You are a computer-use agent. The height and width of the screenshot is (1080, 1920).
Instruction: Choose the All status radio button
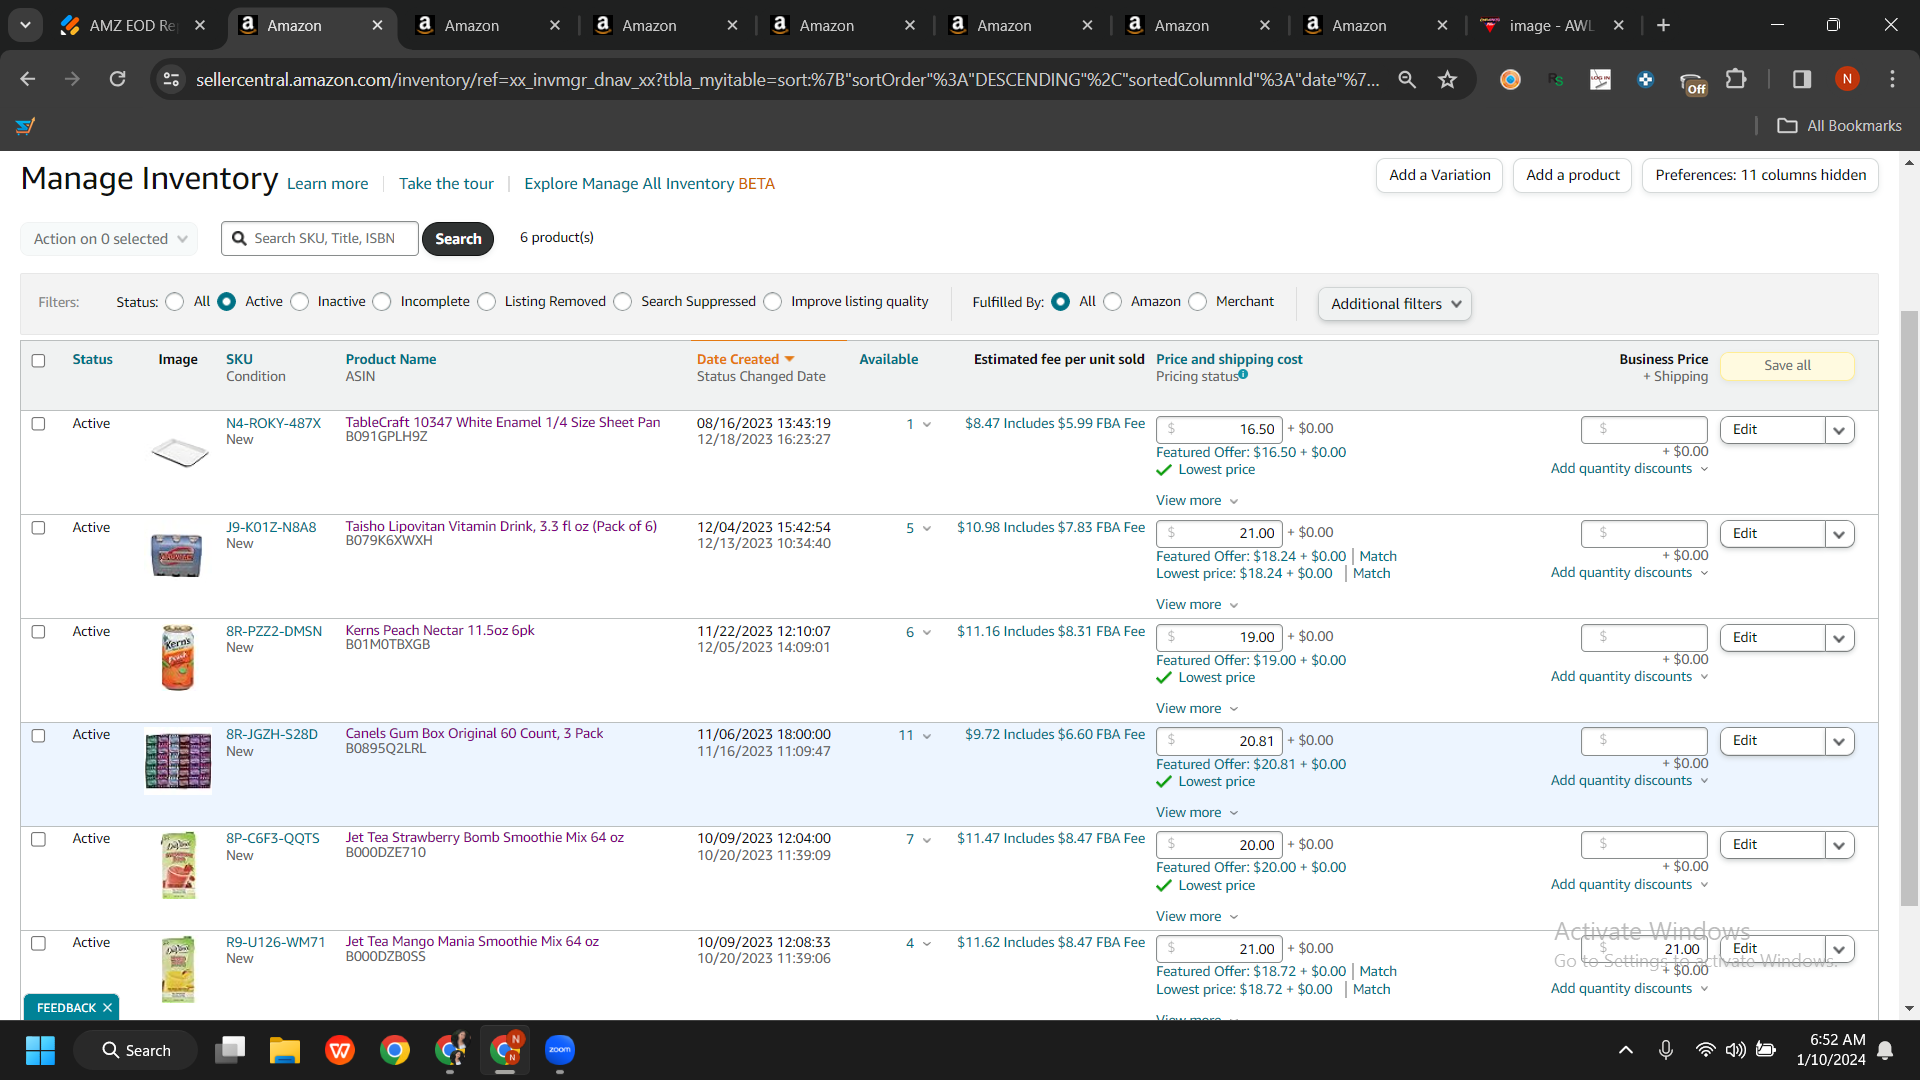pyautogui.click(x=175, y=302)
